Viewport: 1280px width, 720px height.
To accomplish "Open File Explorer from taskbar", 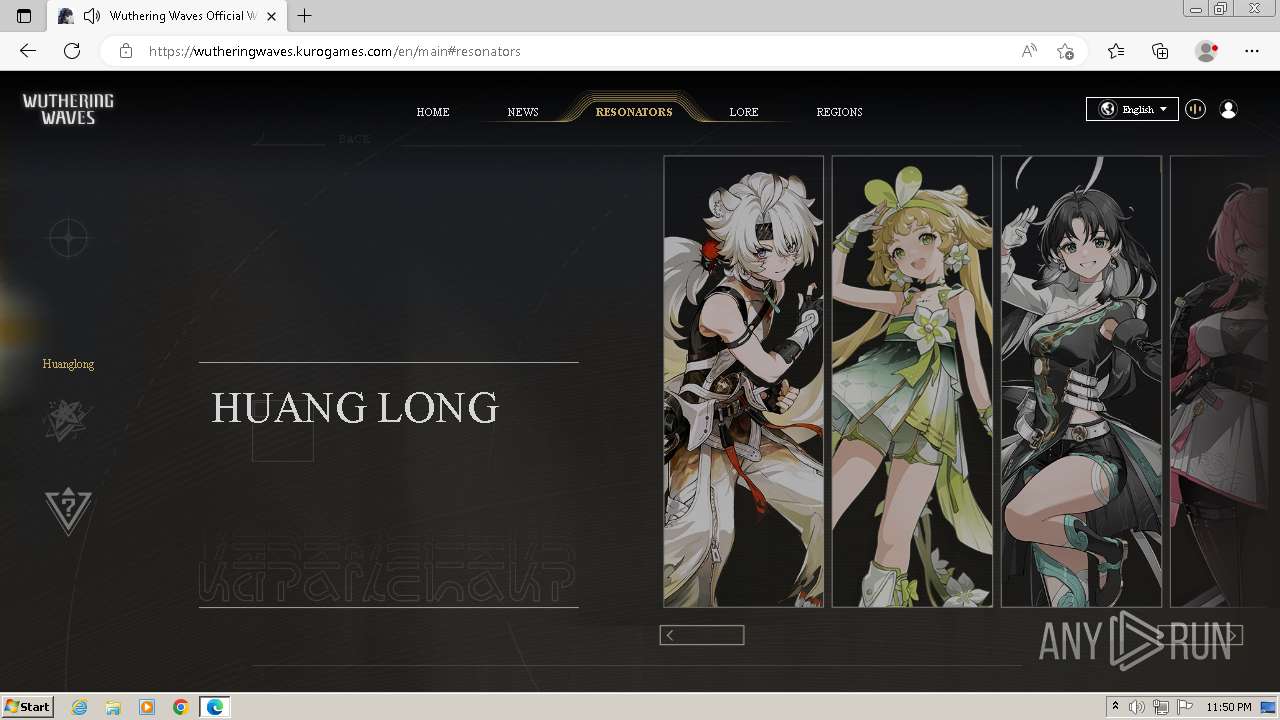I will coord(113,707).
